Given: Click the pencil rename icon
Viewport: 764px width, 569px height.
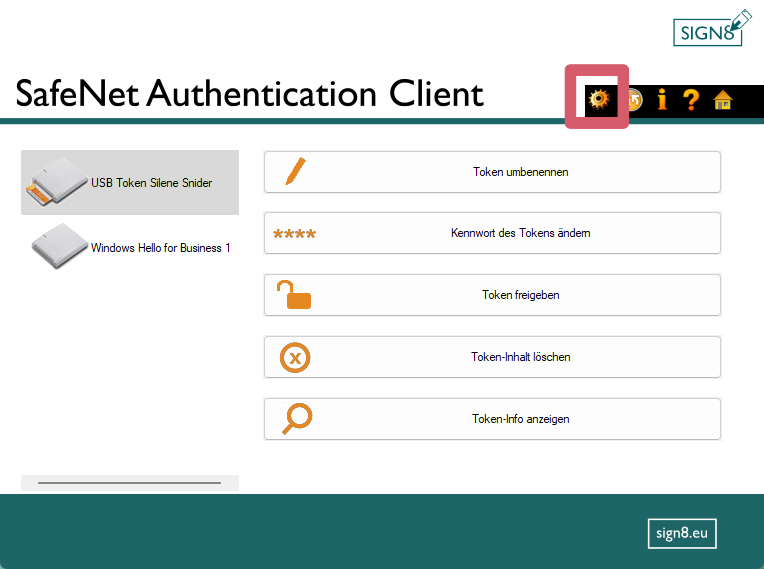Looking at the screenshot, I should (x=295, y=171).
